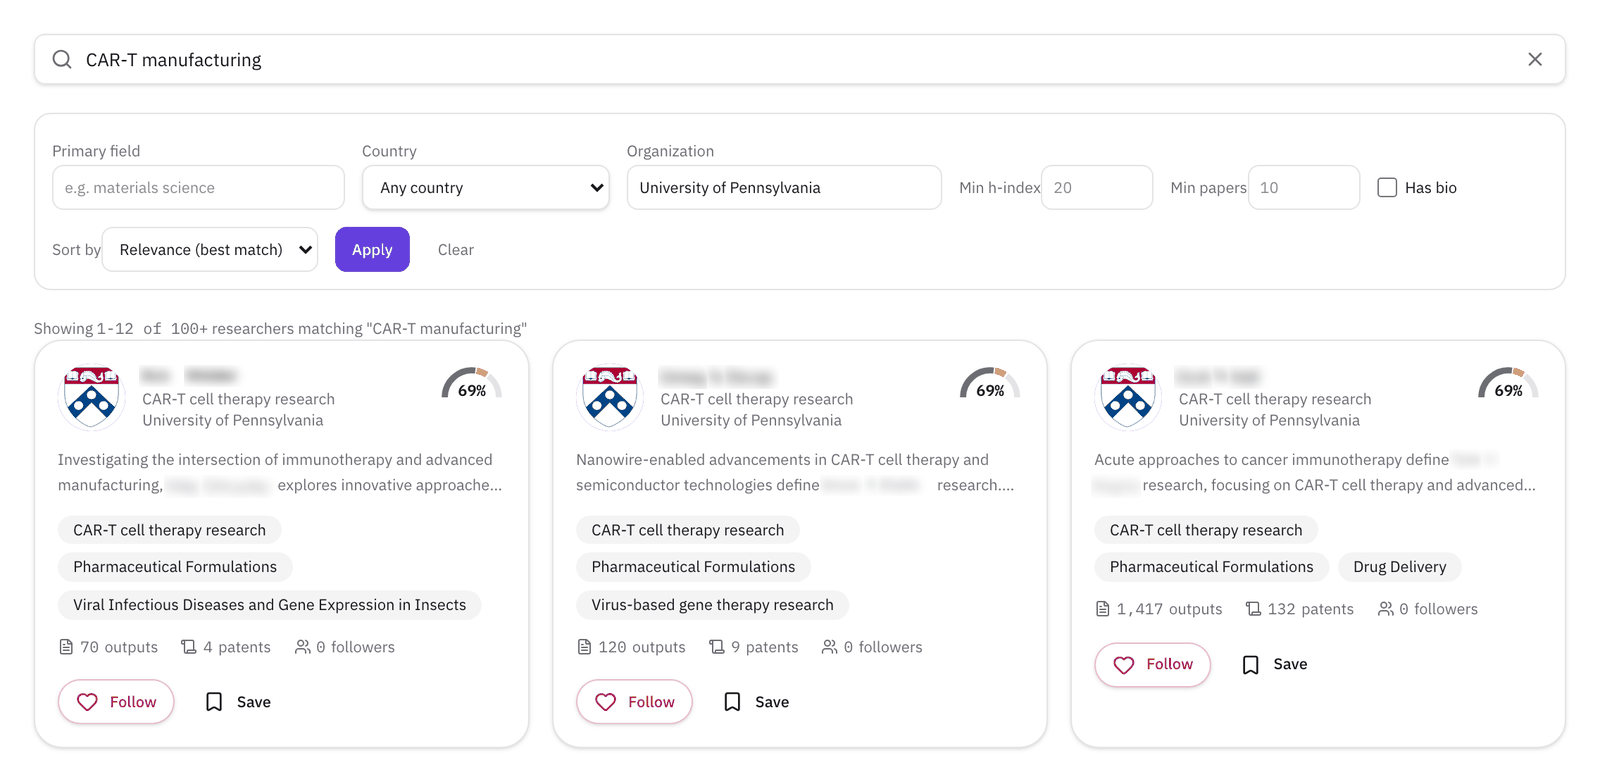The width and height of the screenshot is (1600, 758).
Task: Edit the Organization field University of Pennsylvania
Action: pos(784,188)
